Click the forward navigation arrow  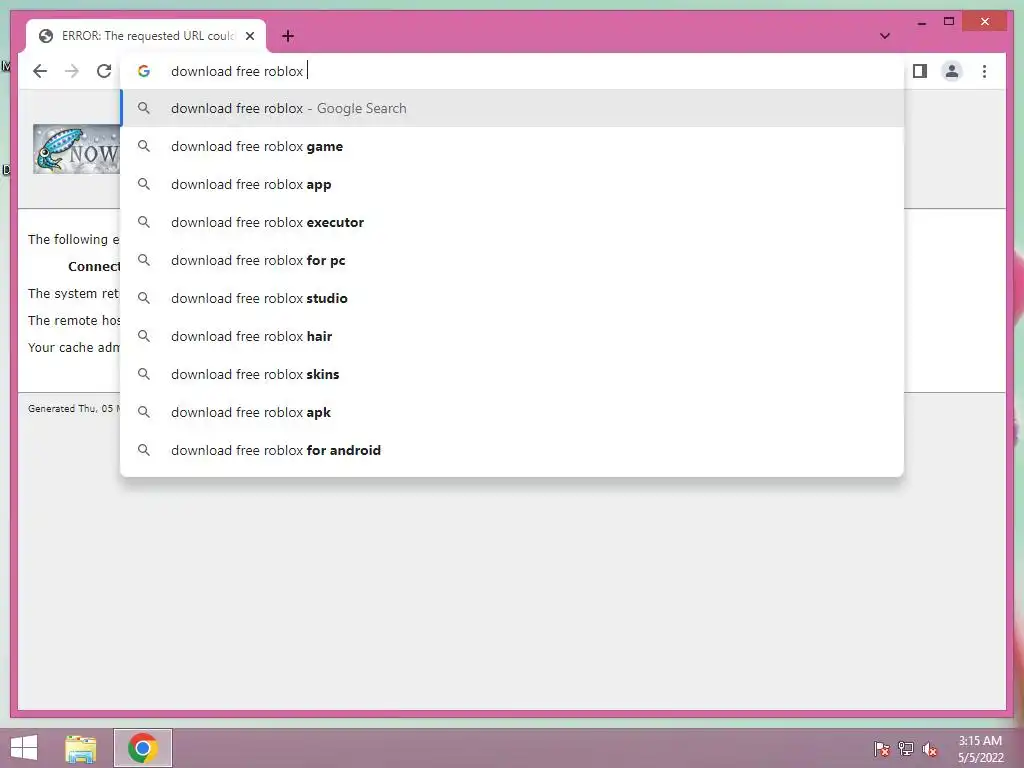pos(72,71)
